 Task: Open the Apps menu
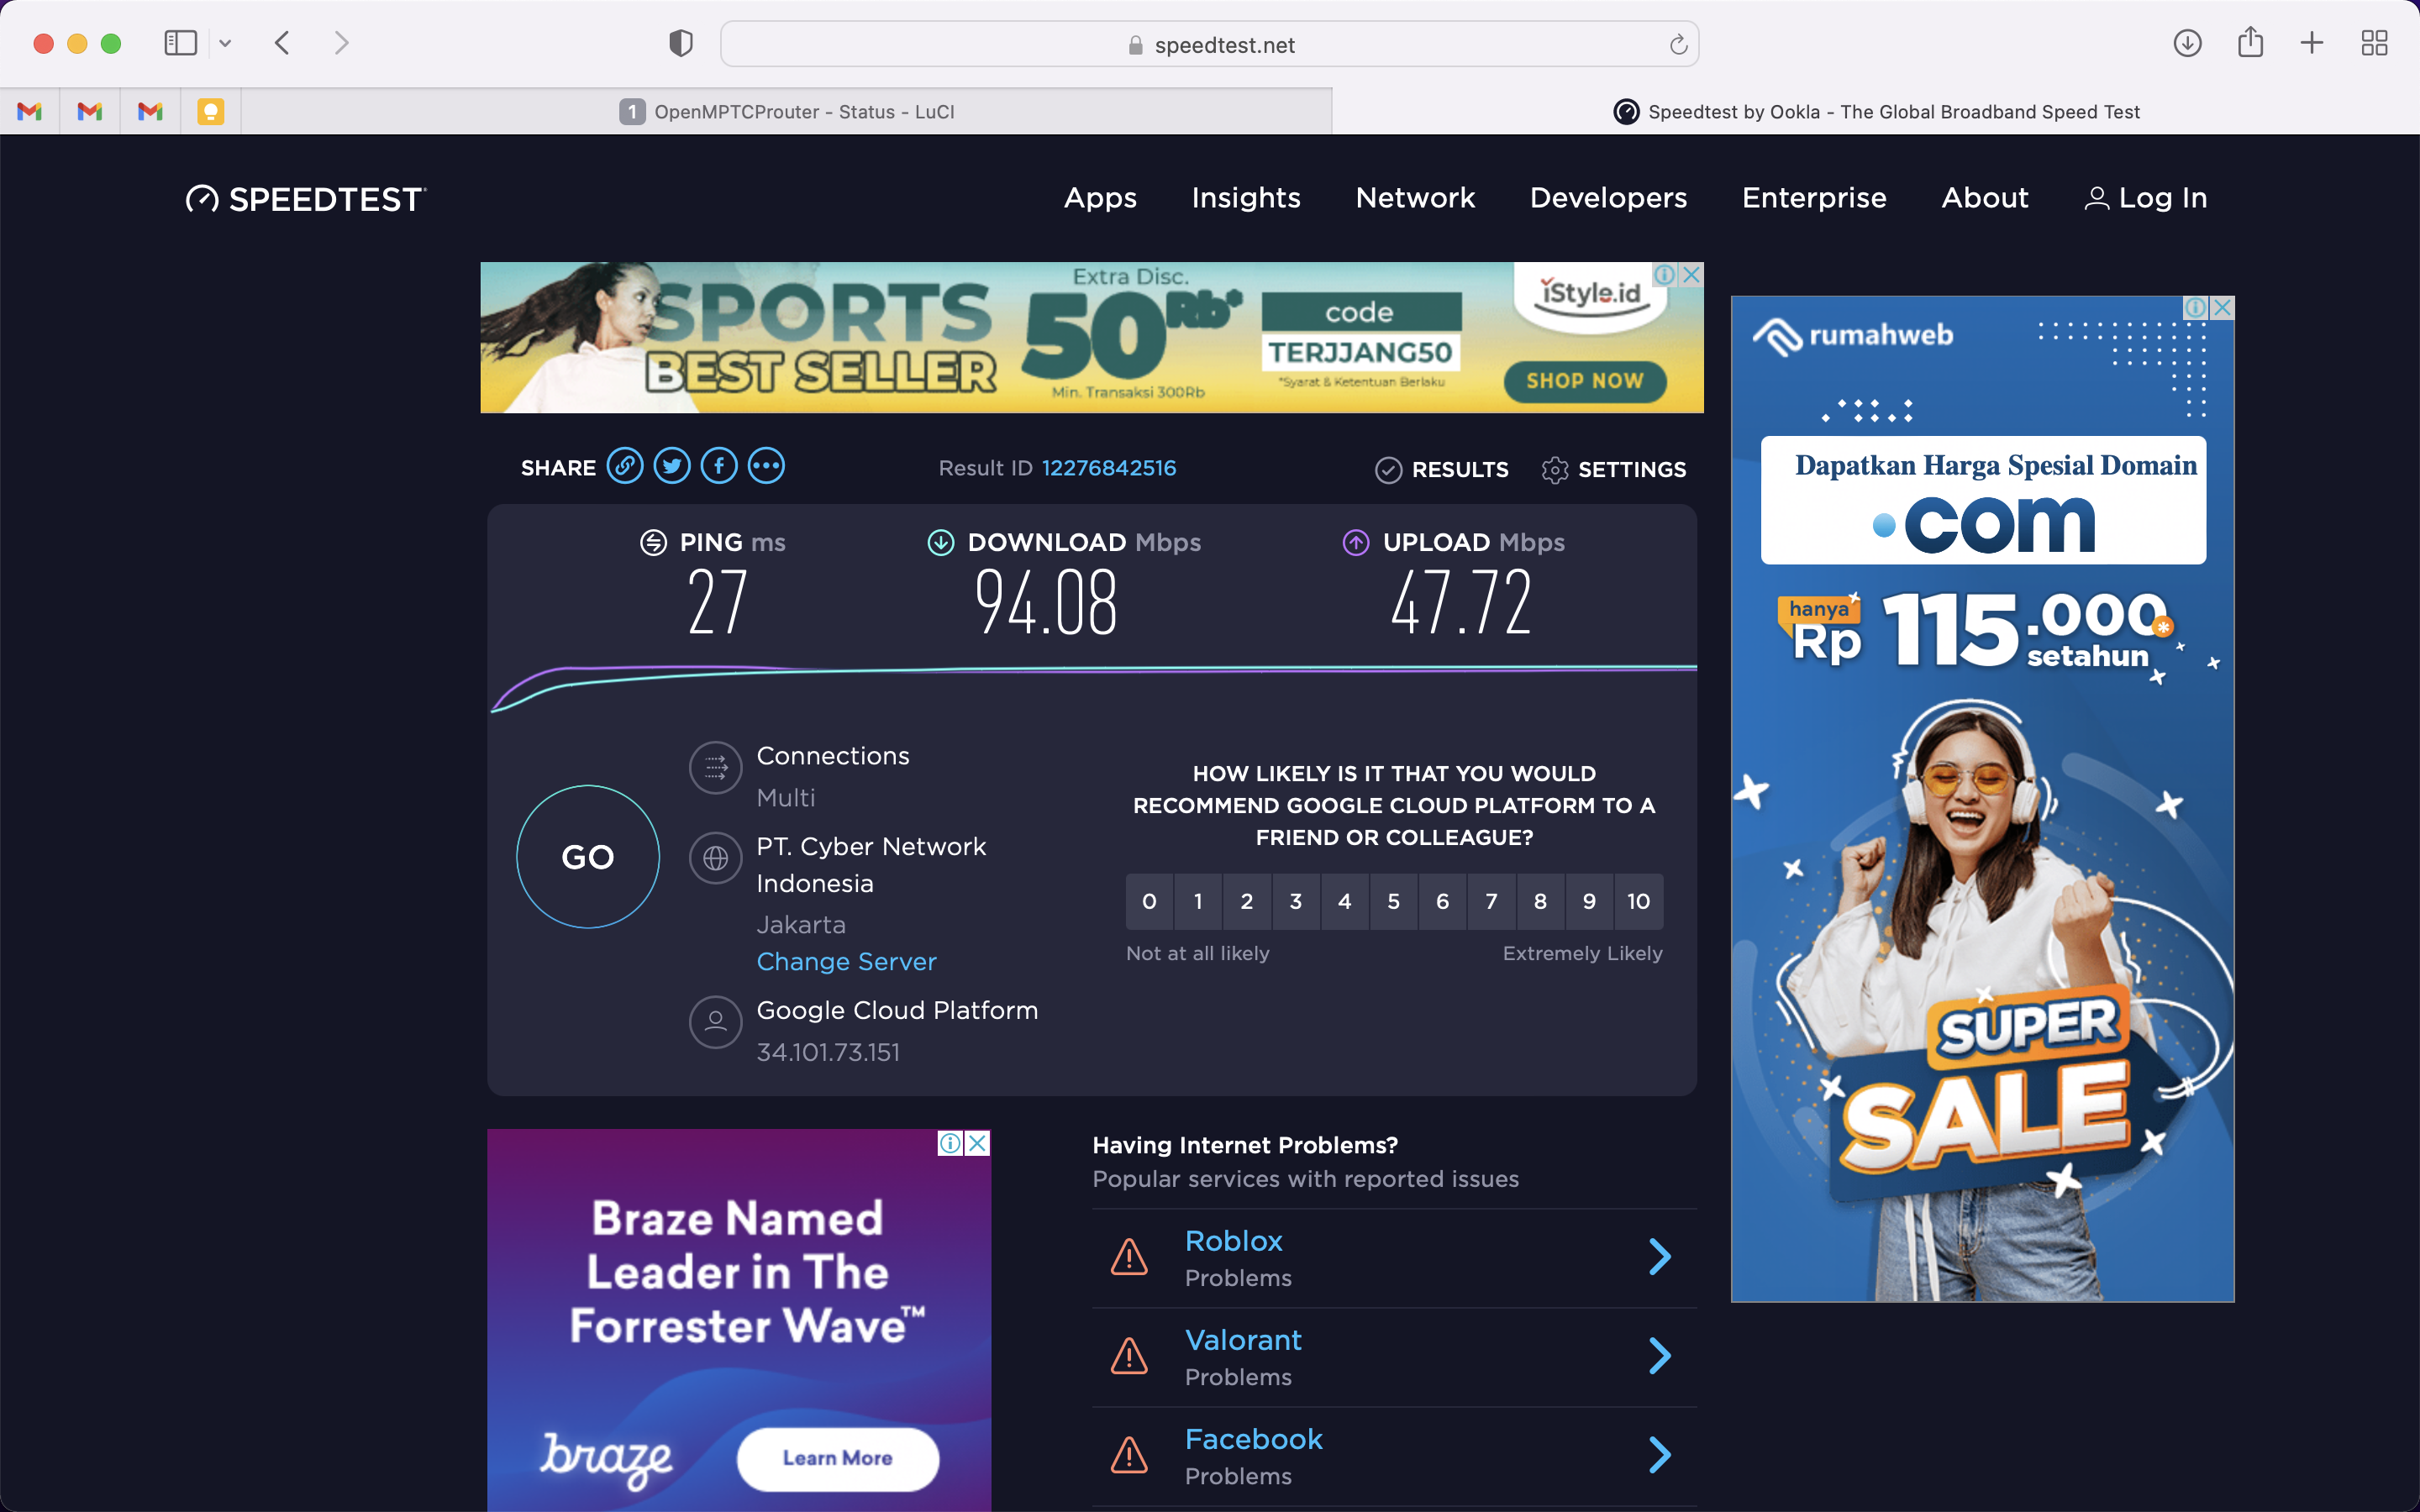click(x=1100, y=198)
